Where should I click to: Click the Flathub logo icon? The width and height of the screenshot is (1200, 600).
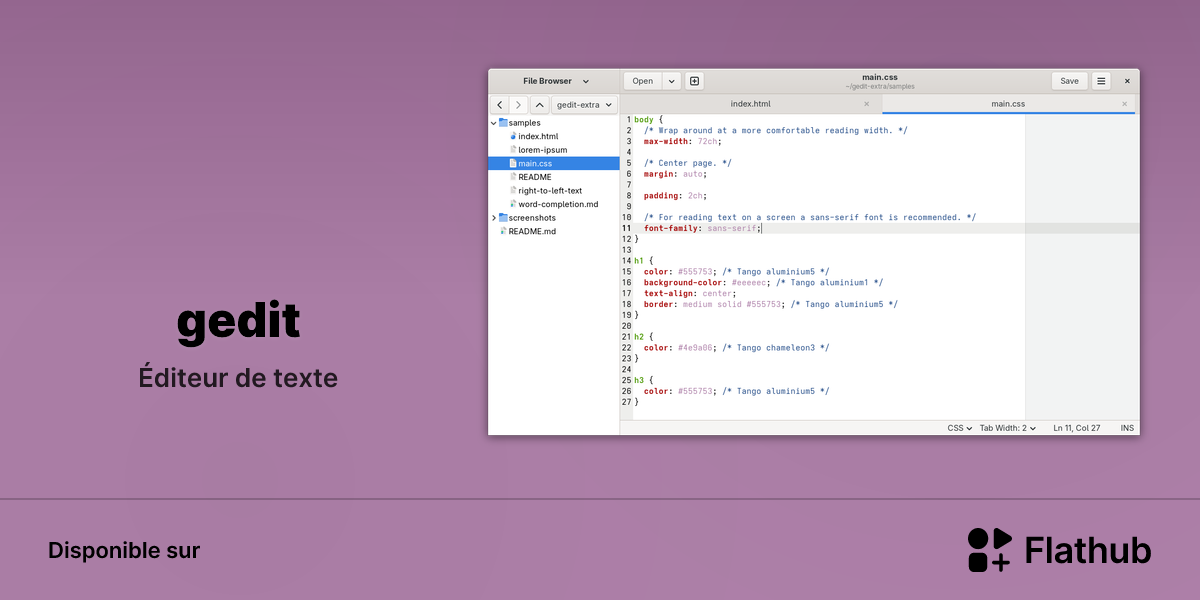(x=989, y=550)
